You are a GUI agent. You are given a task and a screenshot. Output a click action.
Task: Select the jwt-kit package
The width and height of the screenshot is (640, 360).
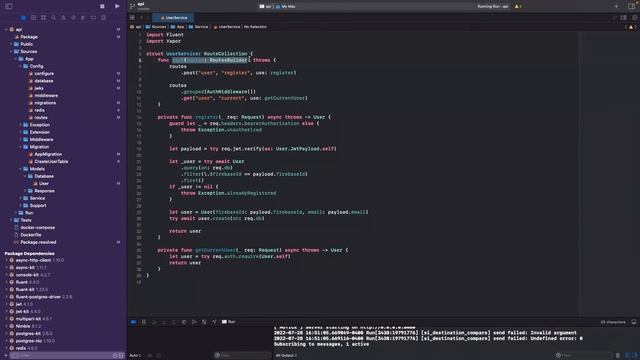click(x=22, y=312)
